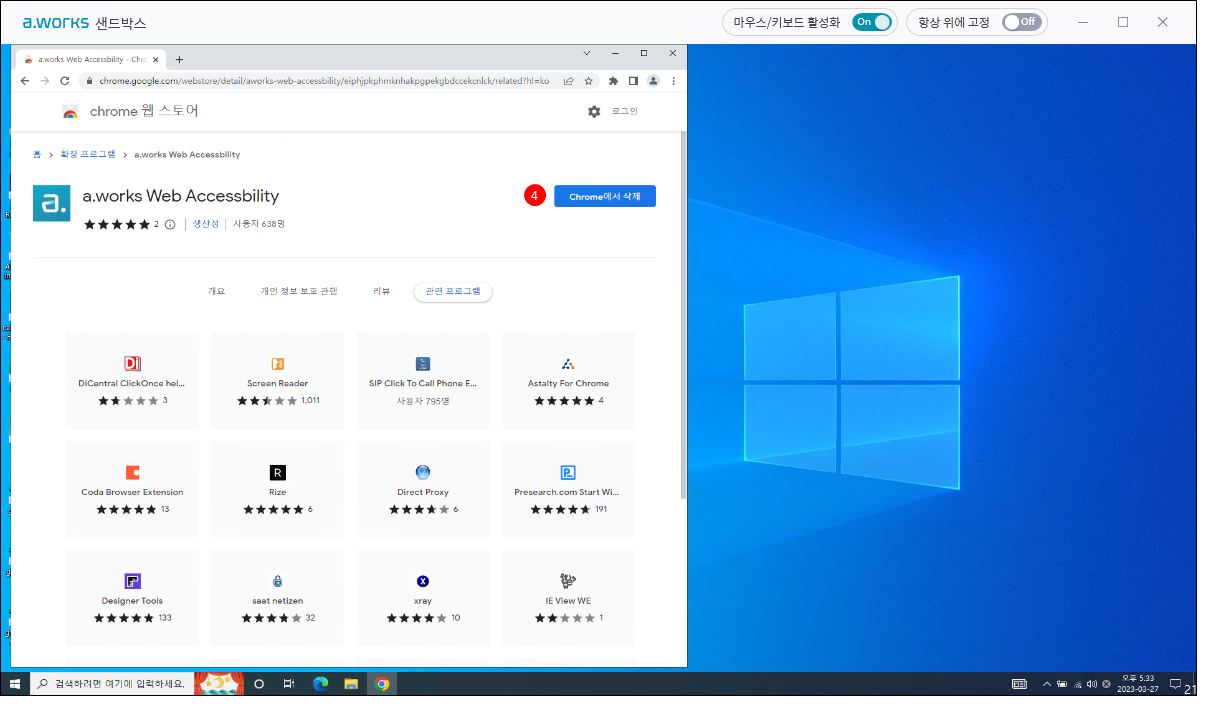This screenshot has width=1208, height=708.
Task: Click the chrome 웹 스토어 logo
Action: point(130,111)
